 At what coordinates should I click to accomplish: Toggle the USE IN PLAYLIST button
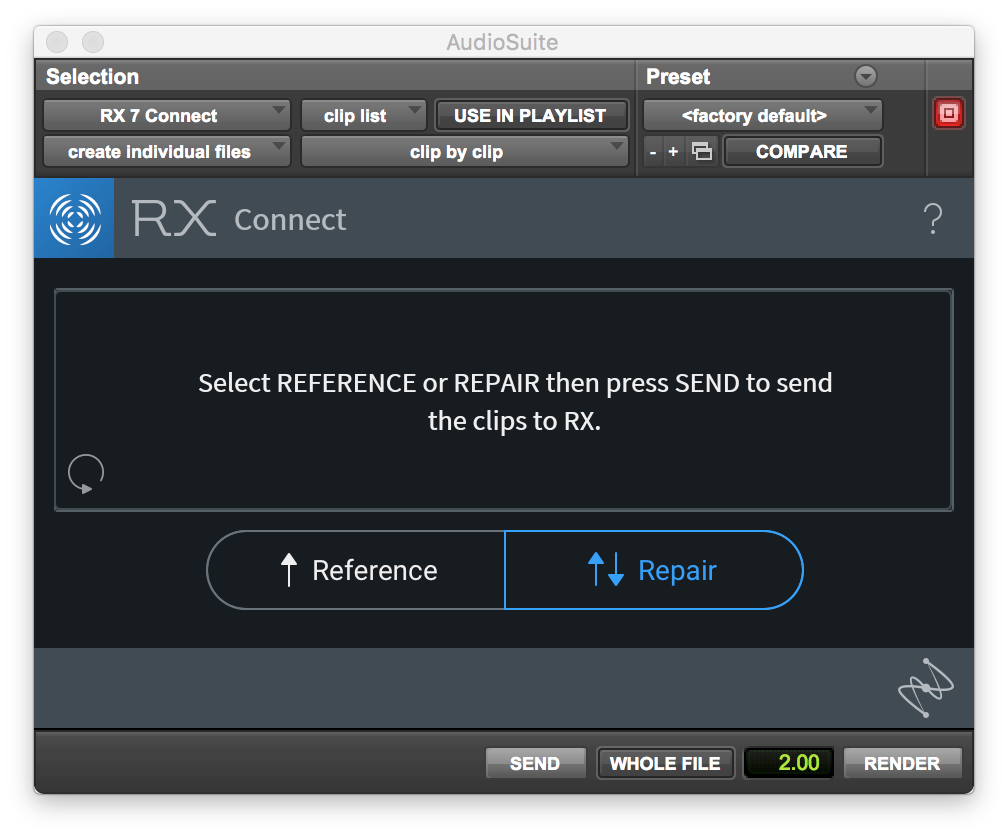(x=530, y=116)
